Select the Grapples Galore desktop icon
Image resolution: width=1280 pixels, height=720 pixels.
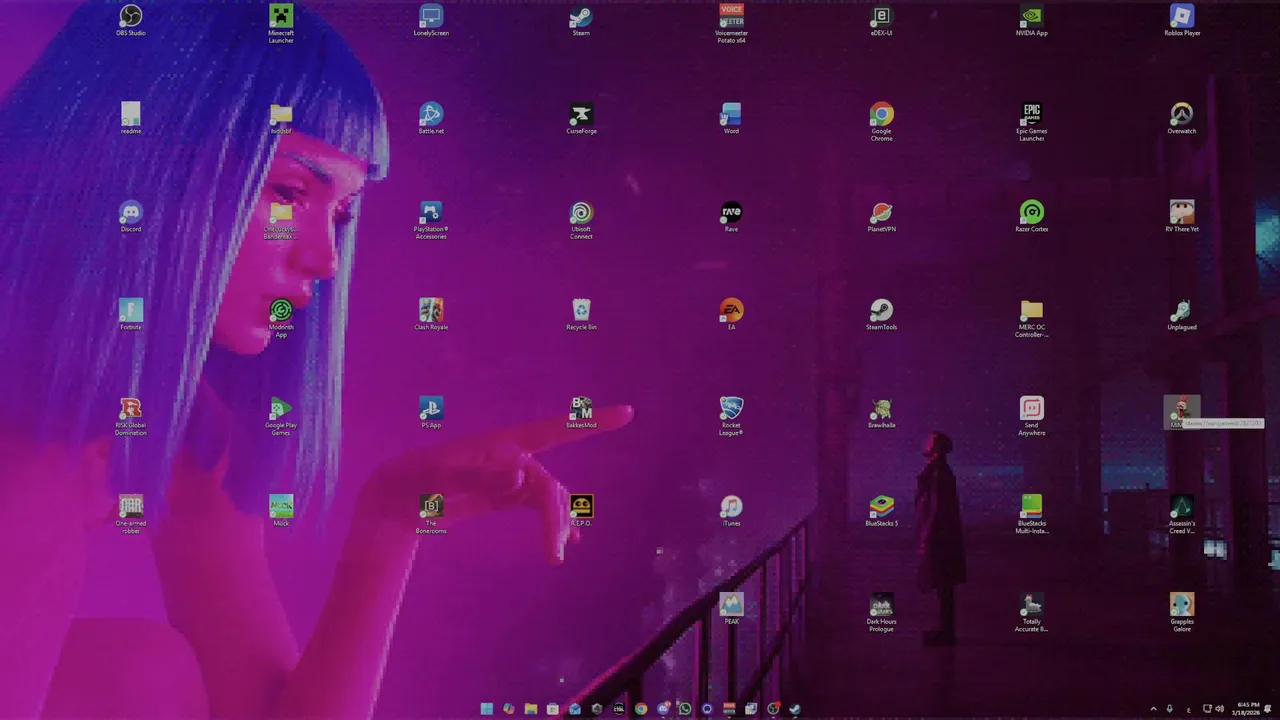(x=1182, y=612)
